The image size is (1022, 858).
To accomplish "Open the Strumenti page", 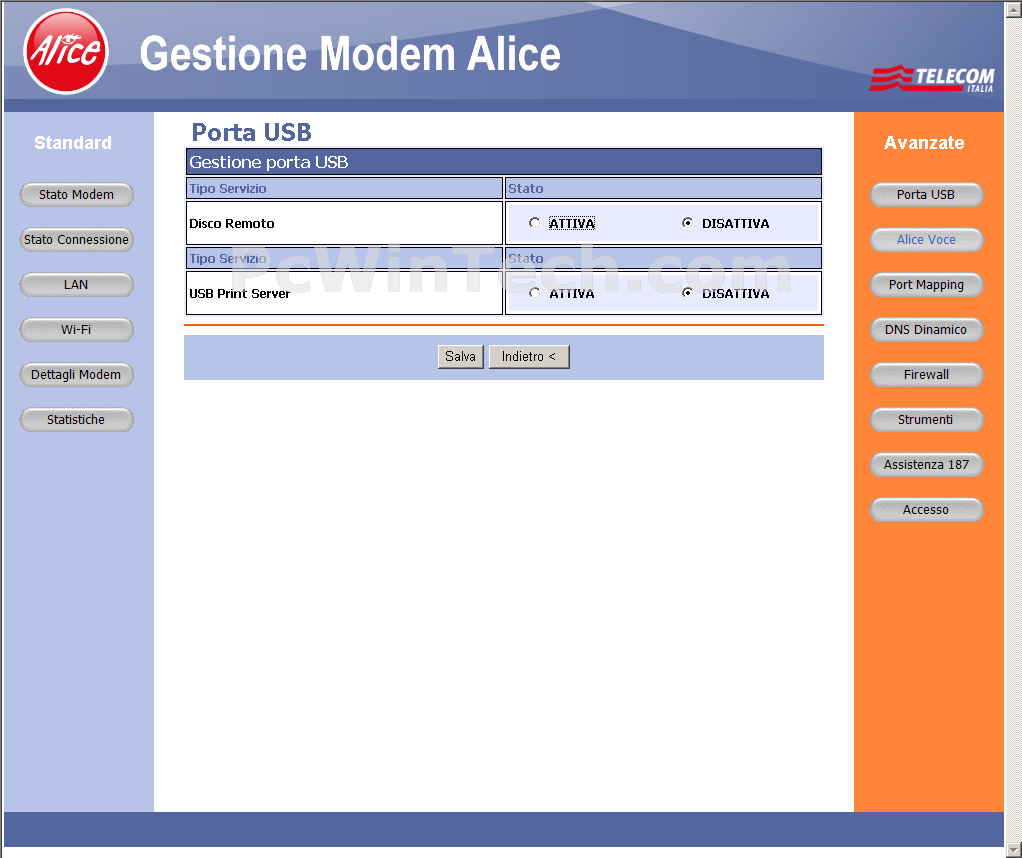I will pyautogui.click(x=926, y=419).
